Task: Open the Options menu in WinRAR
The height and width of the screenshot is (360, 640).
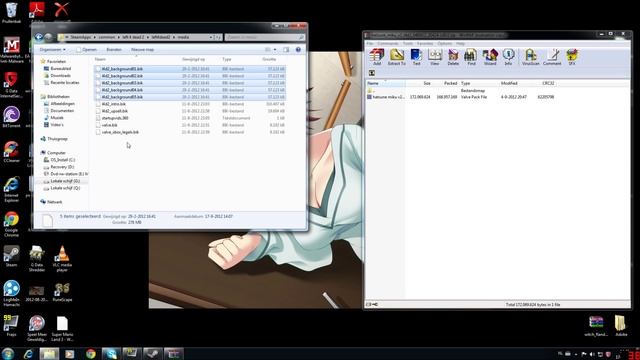Action: point(444,43)
